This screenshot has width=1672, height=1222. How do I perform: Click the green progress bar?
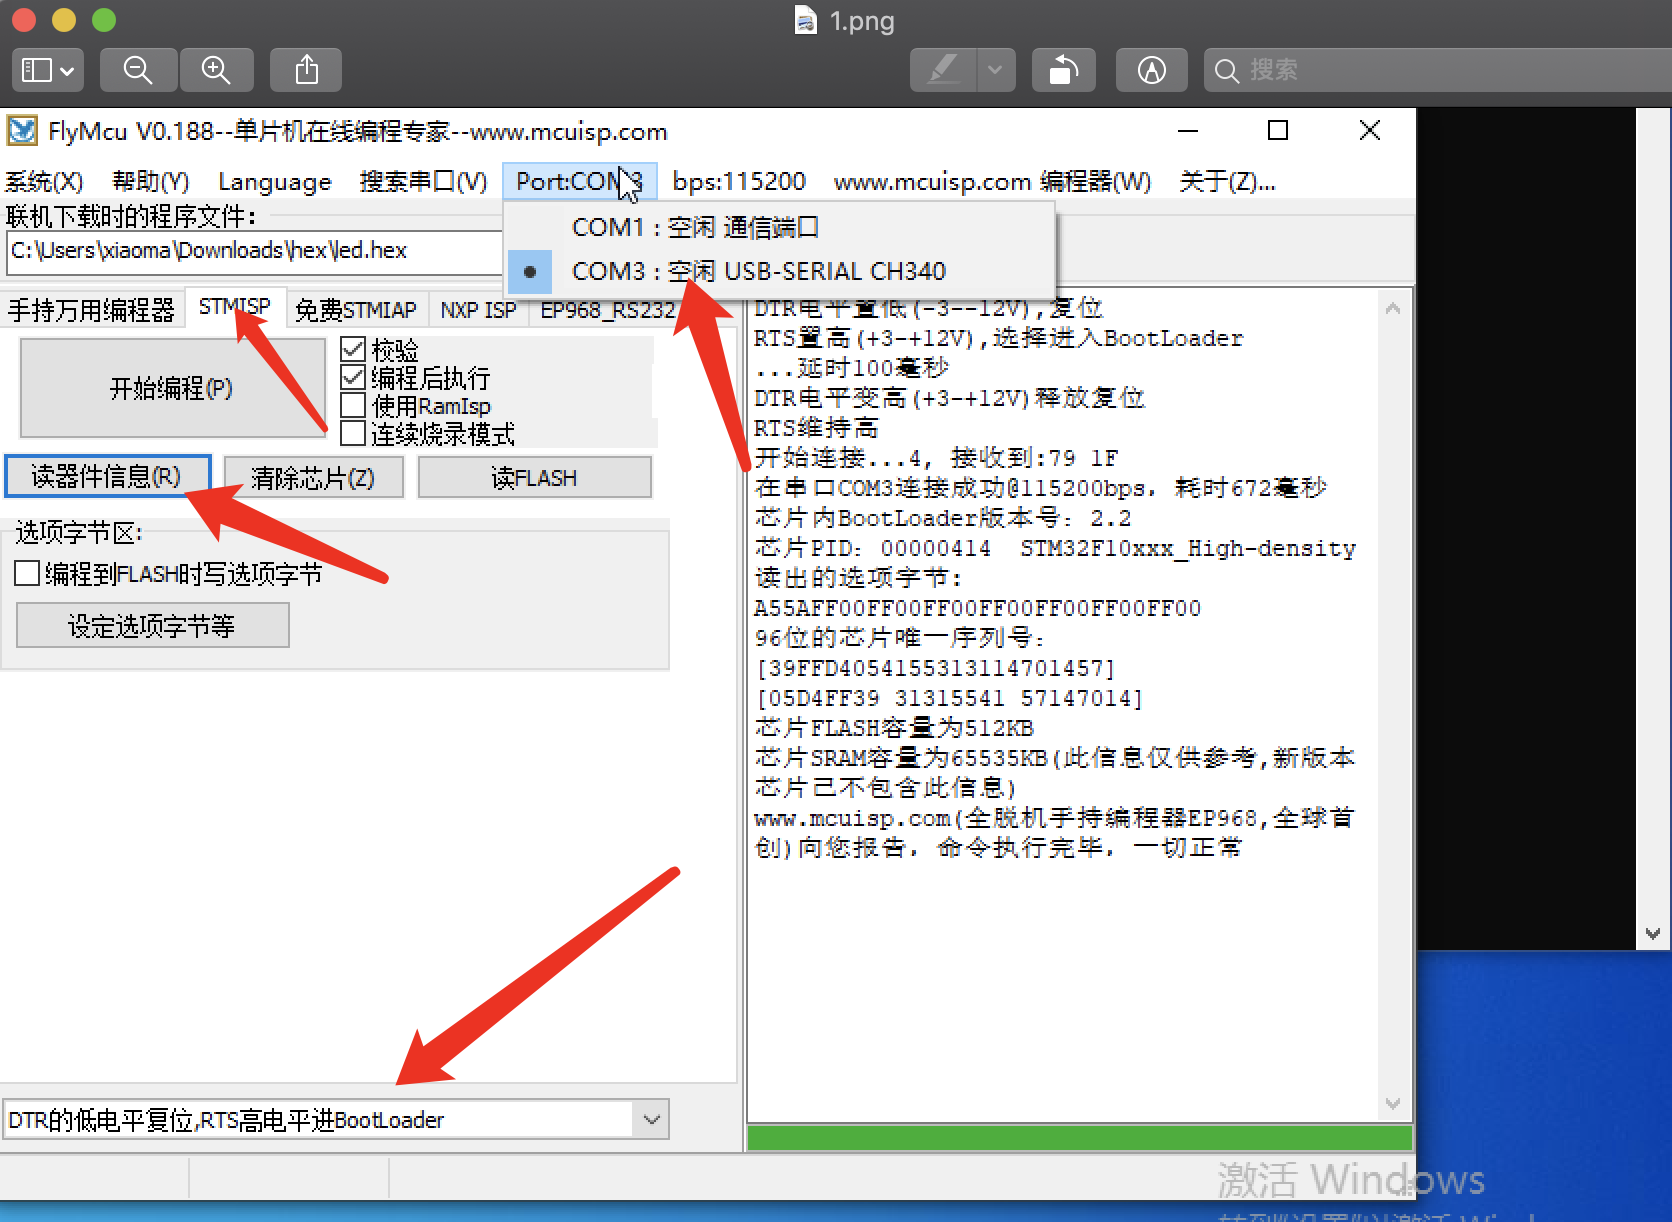[1078, 1137]
